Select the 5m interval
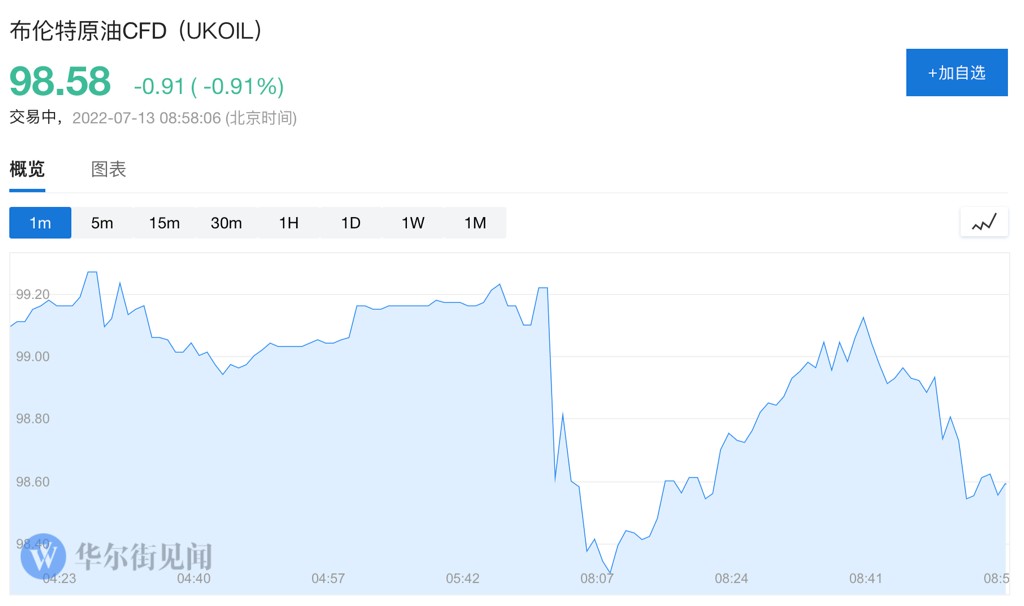The height and width of the screenshot is (606, 1024). pyautogui.click(x=102, y=223)
